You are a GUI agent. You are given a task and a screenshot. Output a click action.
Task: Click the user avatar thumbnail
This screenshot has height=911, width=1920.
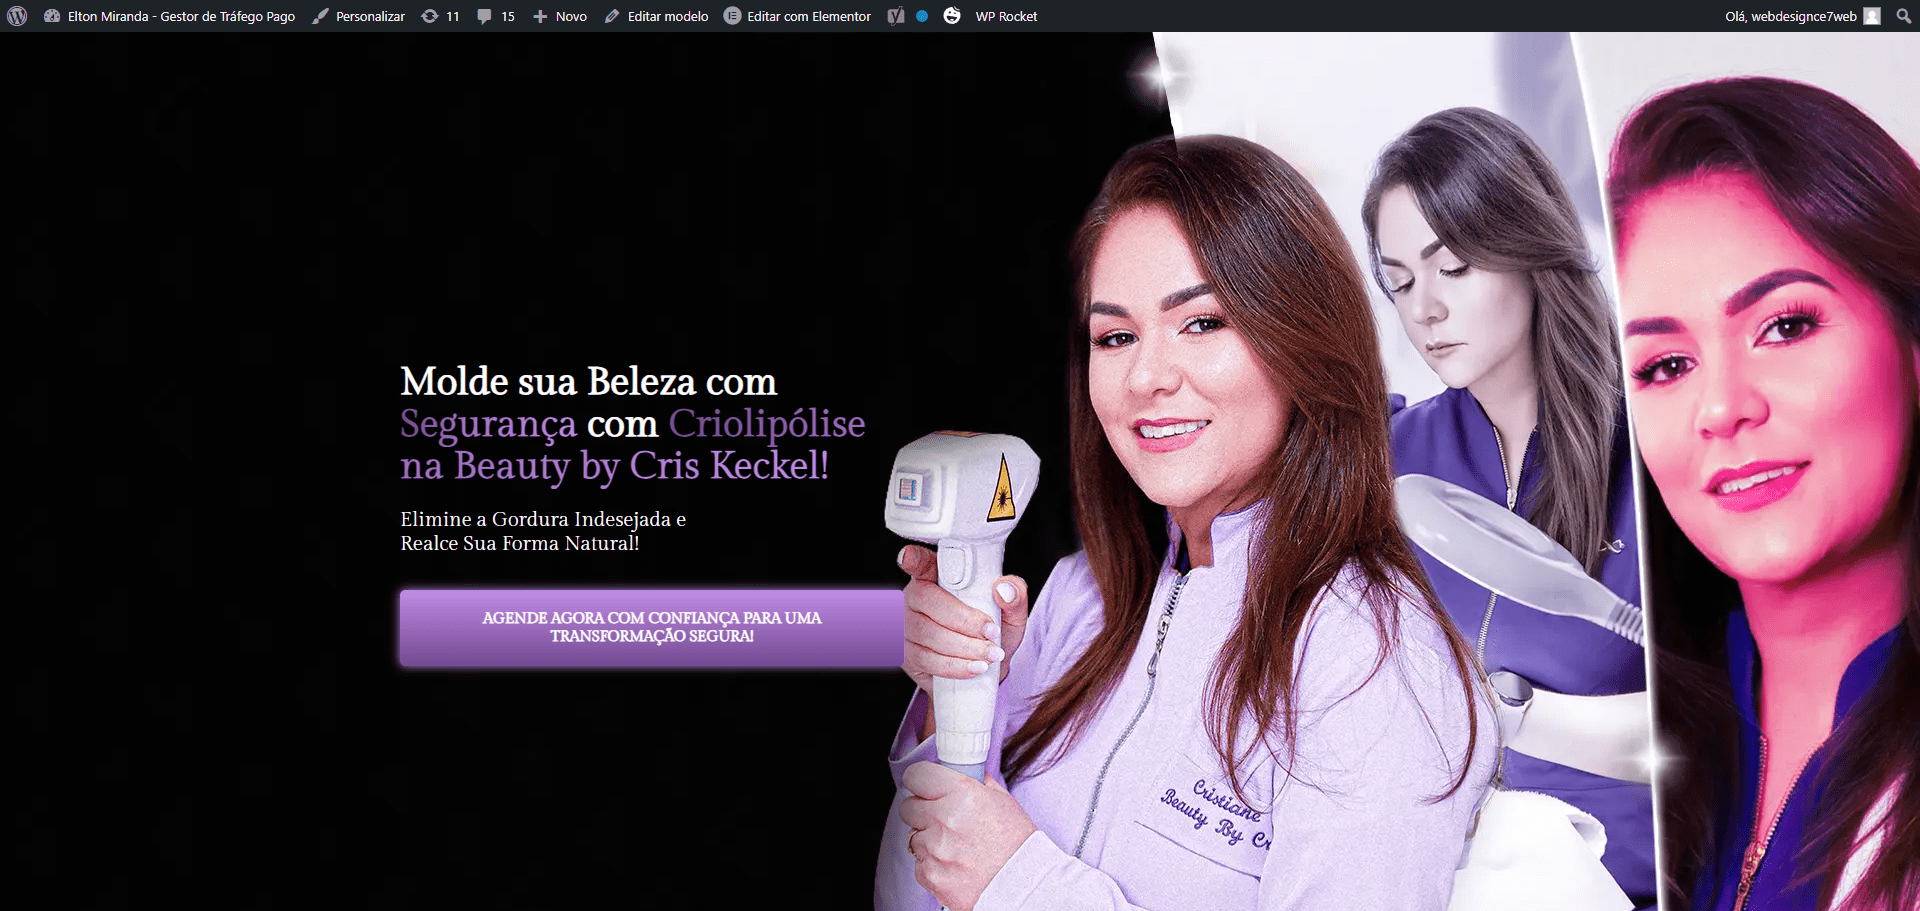coord(1872,16)
